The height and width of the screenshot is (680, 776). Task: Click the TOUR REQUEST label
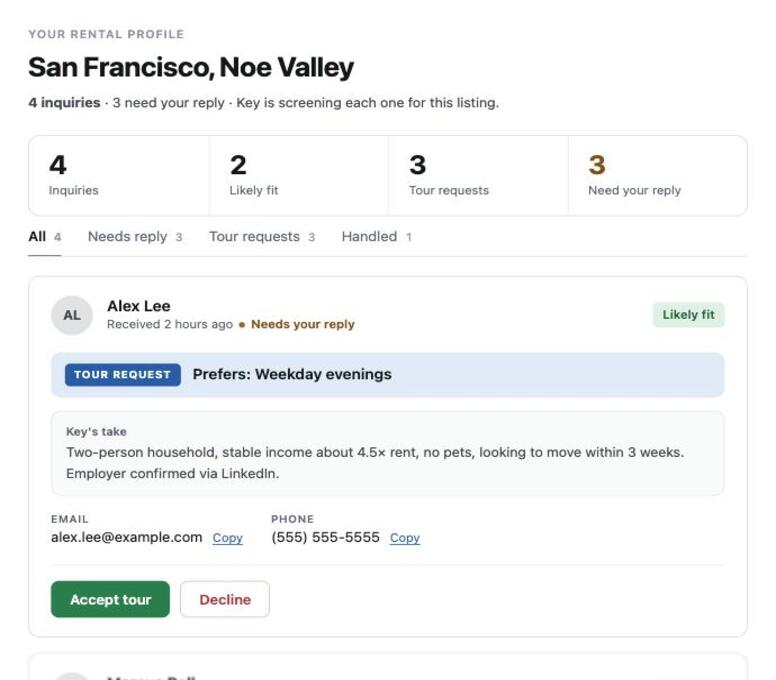coord(122,375)
